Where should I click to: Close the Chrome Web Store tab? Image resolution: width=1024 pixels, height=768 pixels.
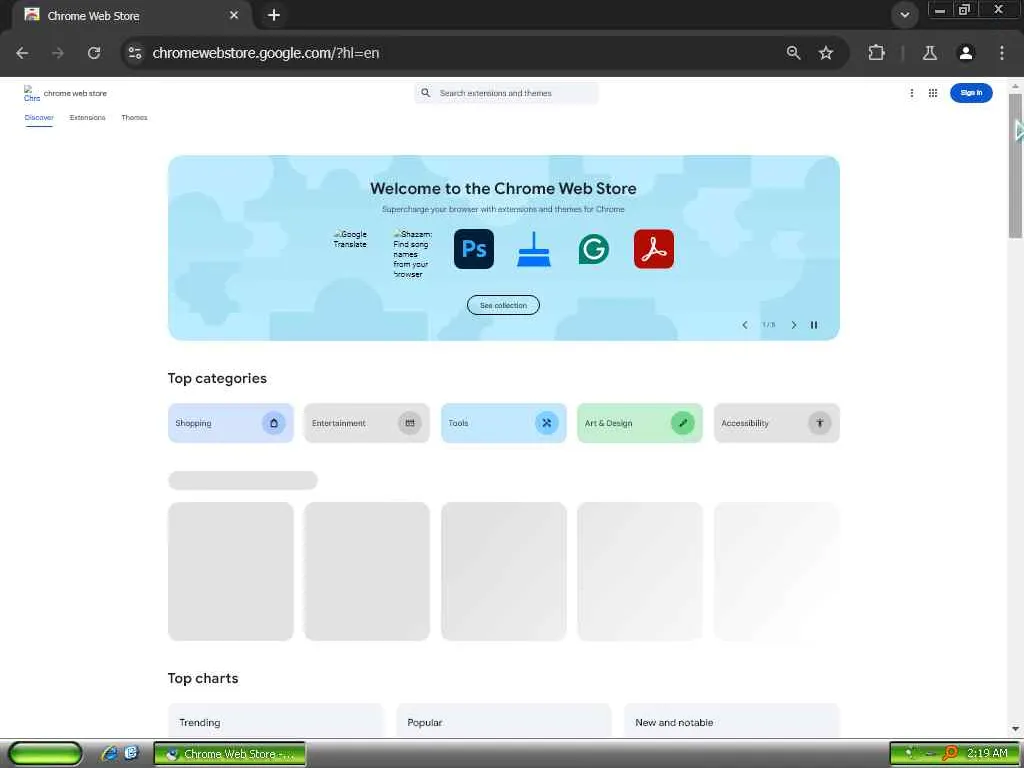point(234,15)
